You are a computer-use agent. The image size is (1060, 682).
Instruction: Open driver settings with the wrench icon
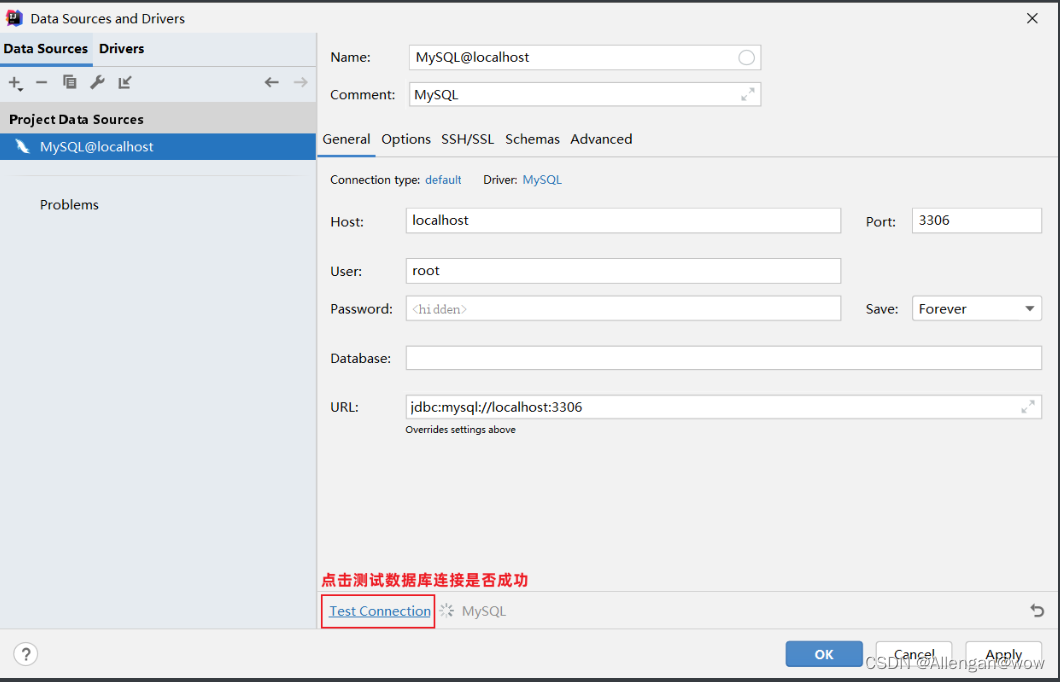tap(97, 82)
